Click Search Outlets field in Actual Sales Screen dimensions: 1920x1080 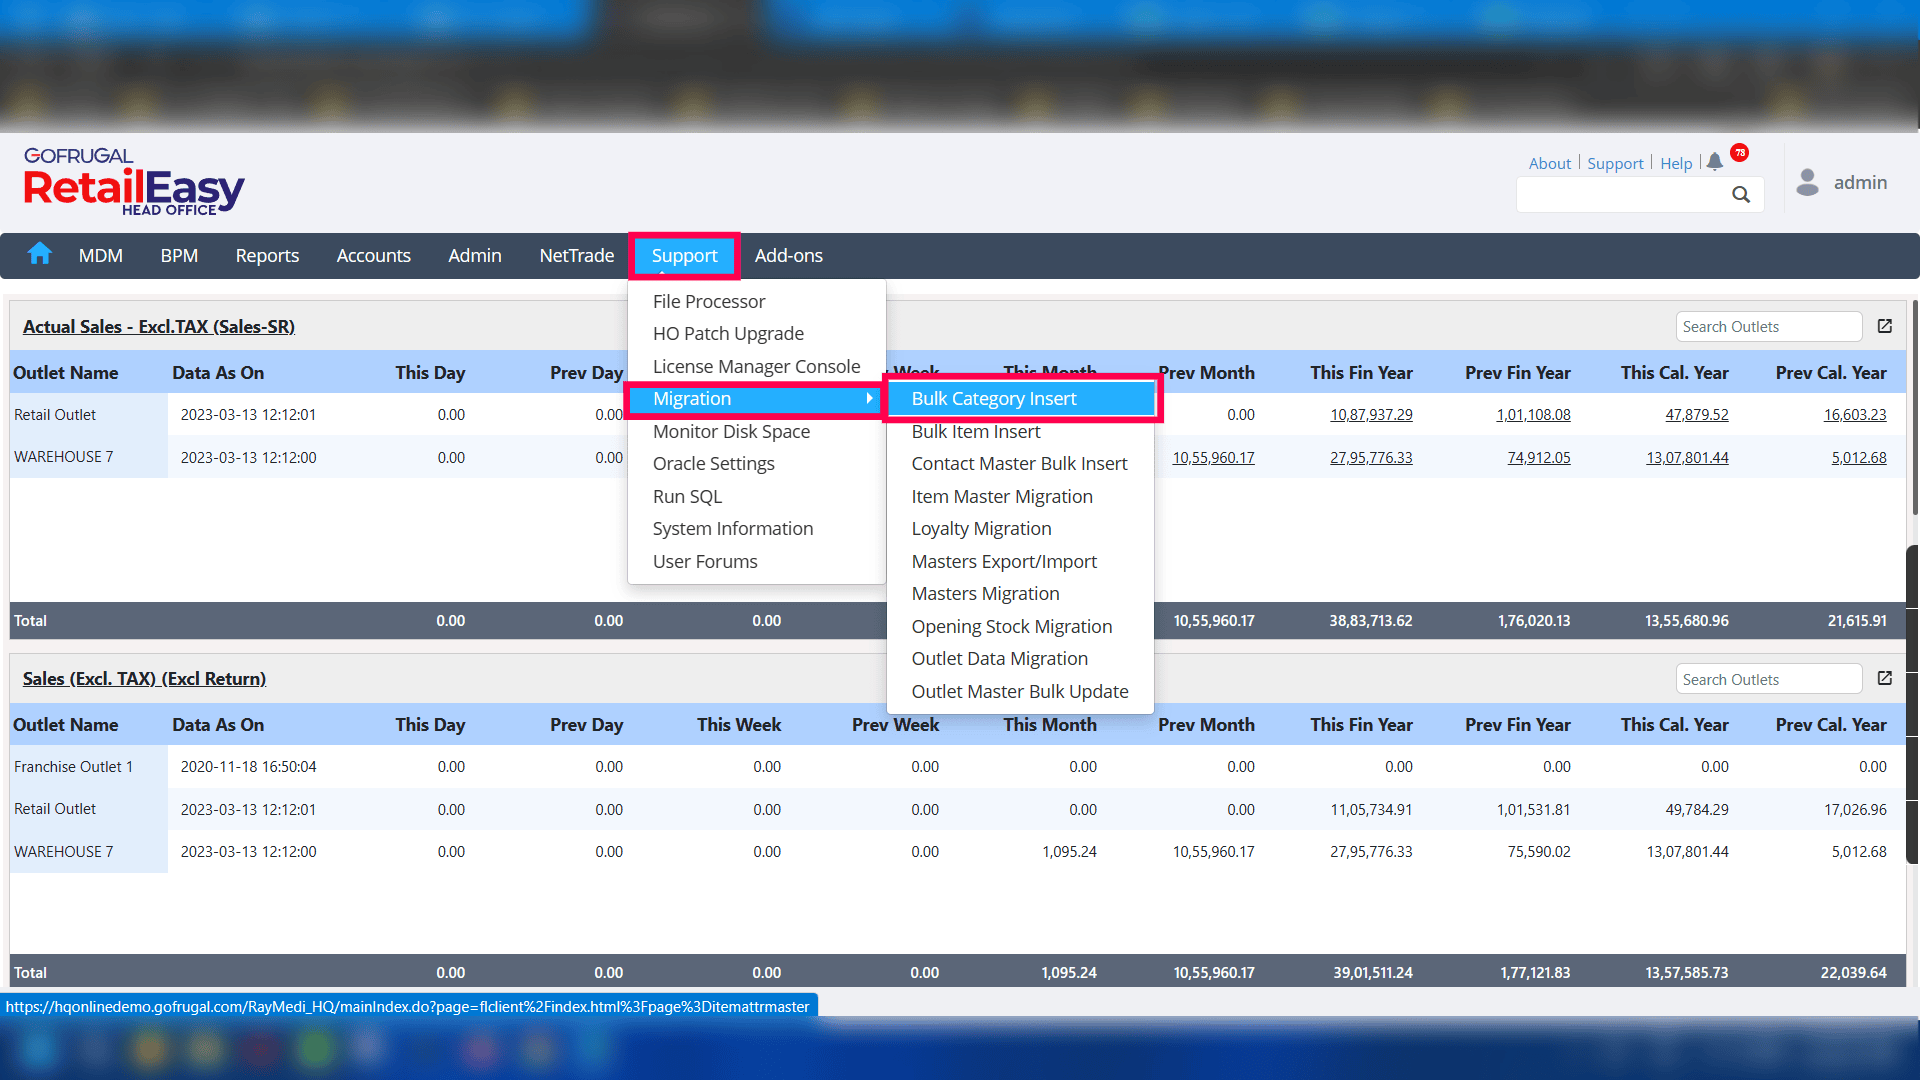[1767, 327]
